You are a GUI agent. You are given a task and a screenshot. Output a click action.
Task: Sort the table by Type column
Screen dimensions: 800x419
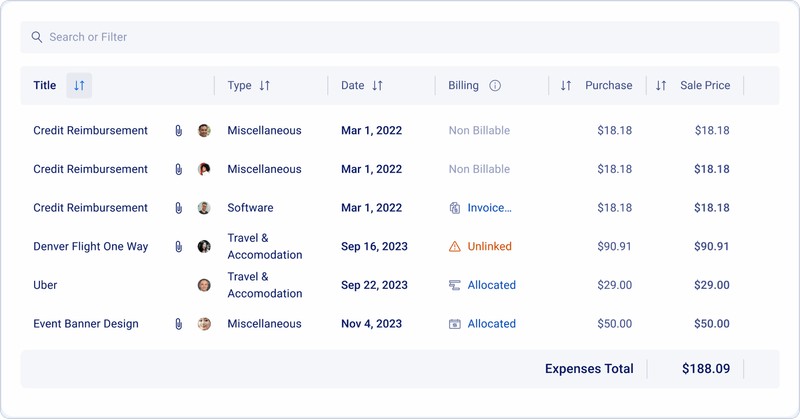tap(264, 86)
